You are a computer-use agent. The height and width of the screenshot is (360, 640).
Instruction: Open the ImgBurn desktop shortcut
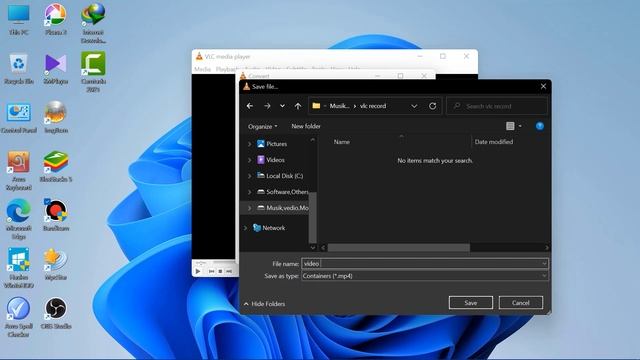pyautogui.click(x=56, y=118)
